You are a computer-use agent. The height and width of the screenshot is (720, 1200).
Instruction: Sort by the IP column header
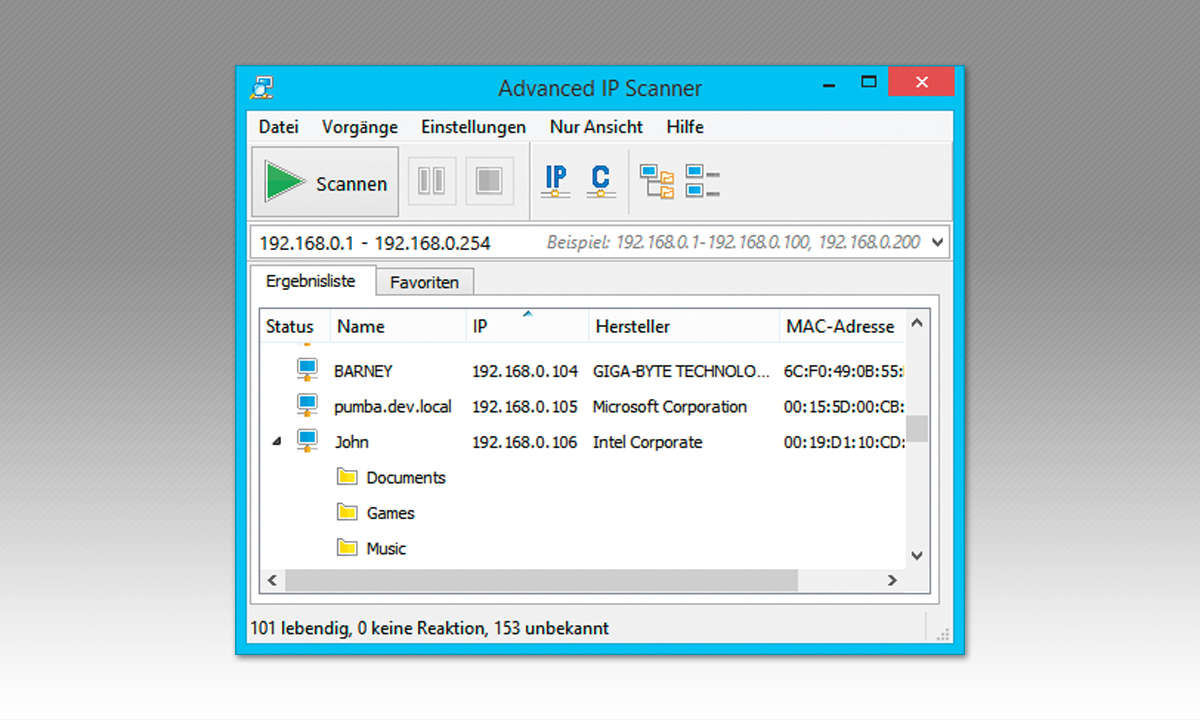click(x=527, y=326)
